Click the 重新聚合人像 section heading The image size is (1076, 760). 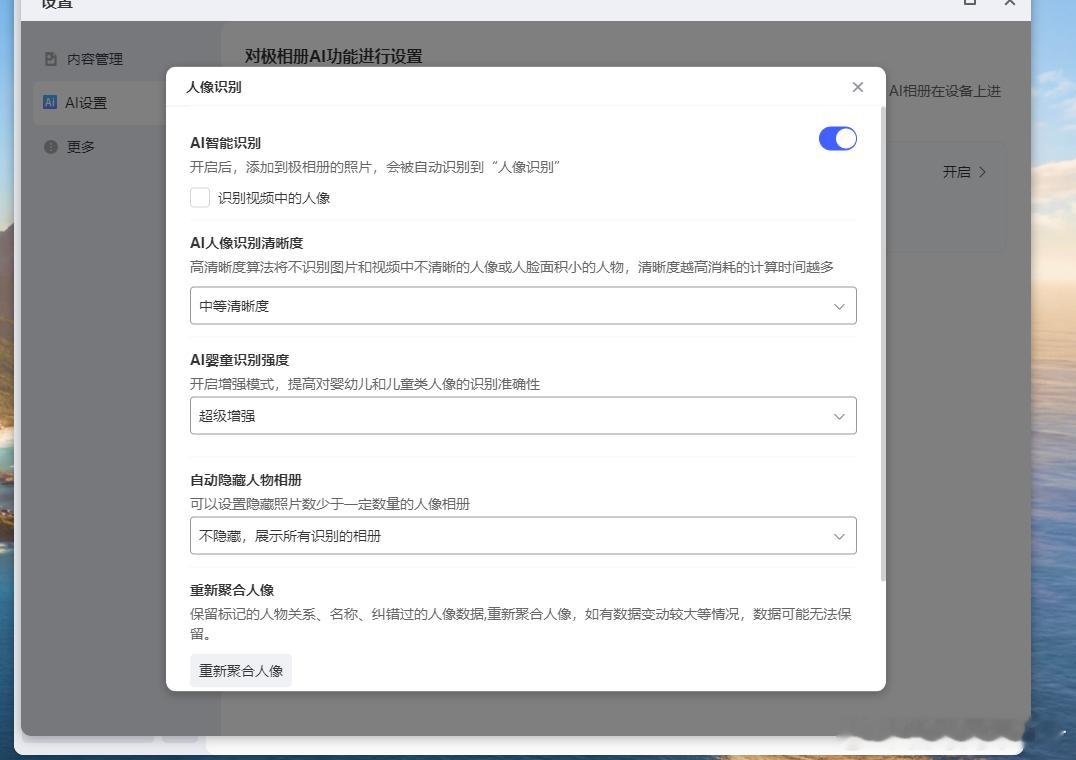(232, 590)
